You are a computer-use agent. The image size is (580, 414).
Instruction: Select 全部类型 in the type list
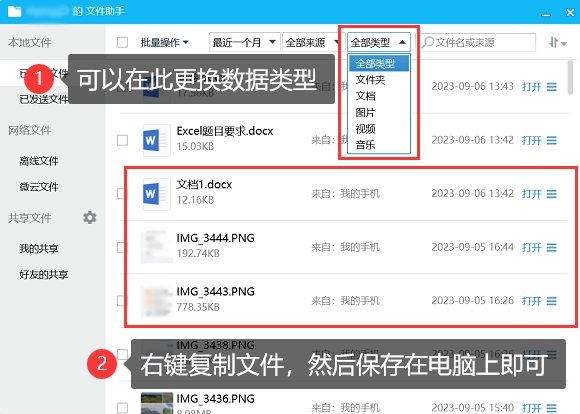(x=379, y=63)
